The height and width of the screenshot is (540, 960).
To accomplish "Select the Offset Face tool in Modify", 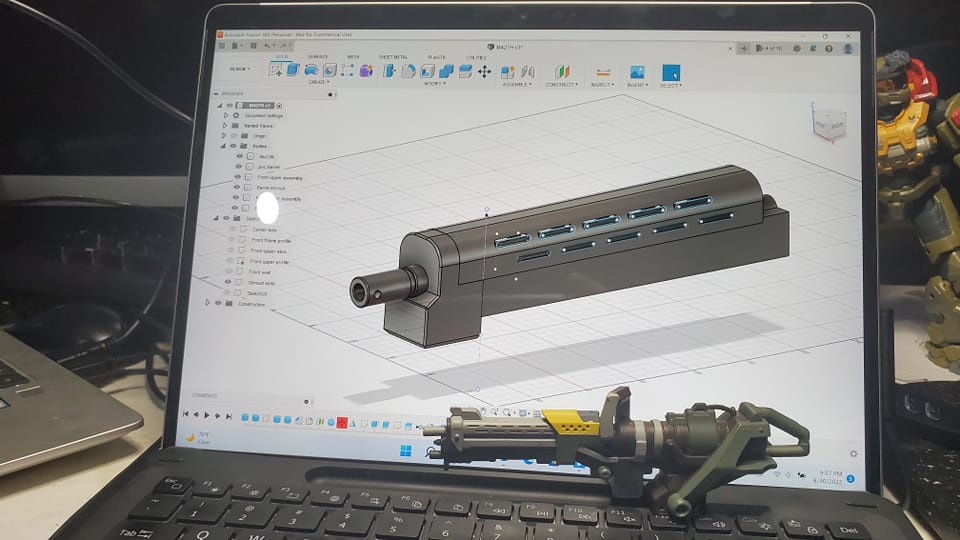I will [x=465, y=72].
